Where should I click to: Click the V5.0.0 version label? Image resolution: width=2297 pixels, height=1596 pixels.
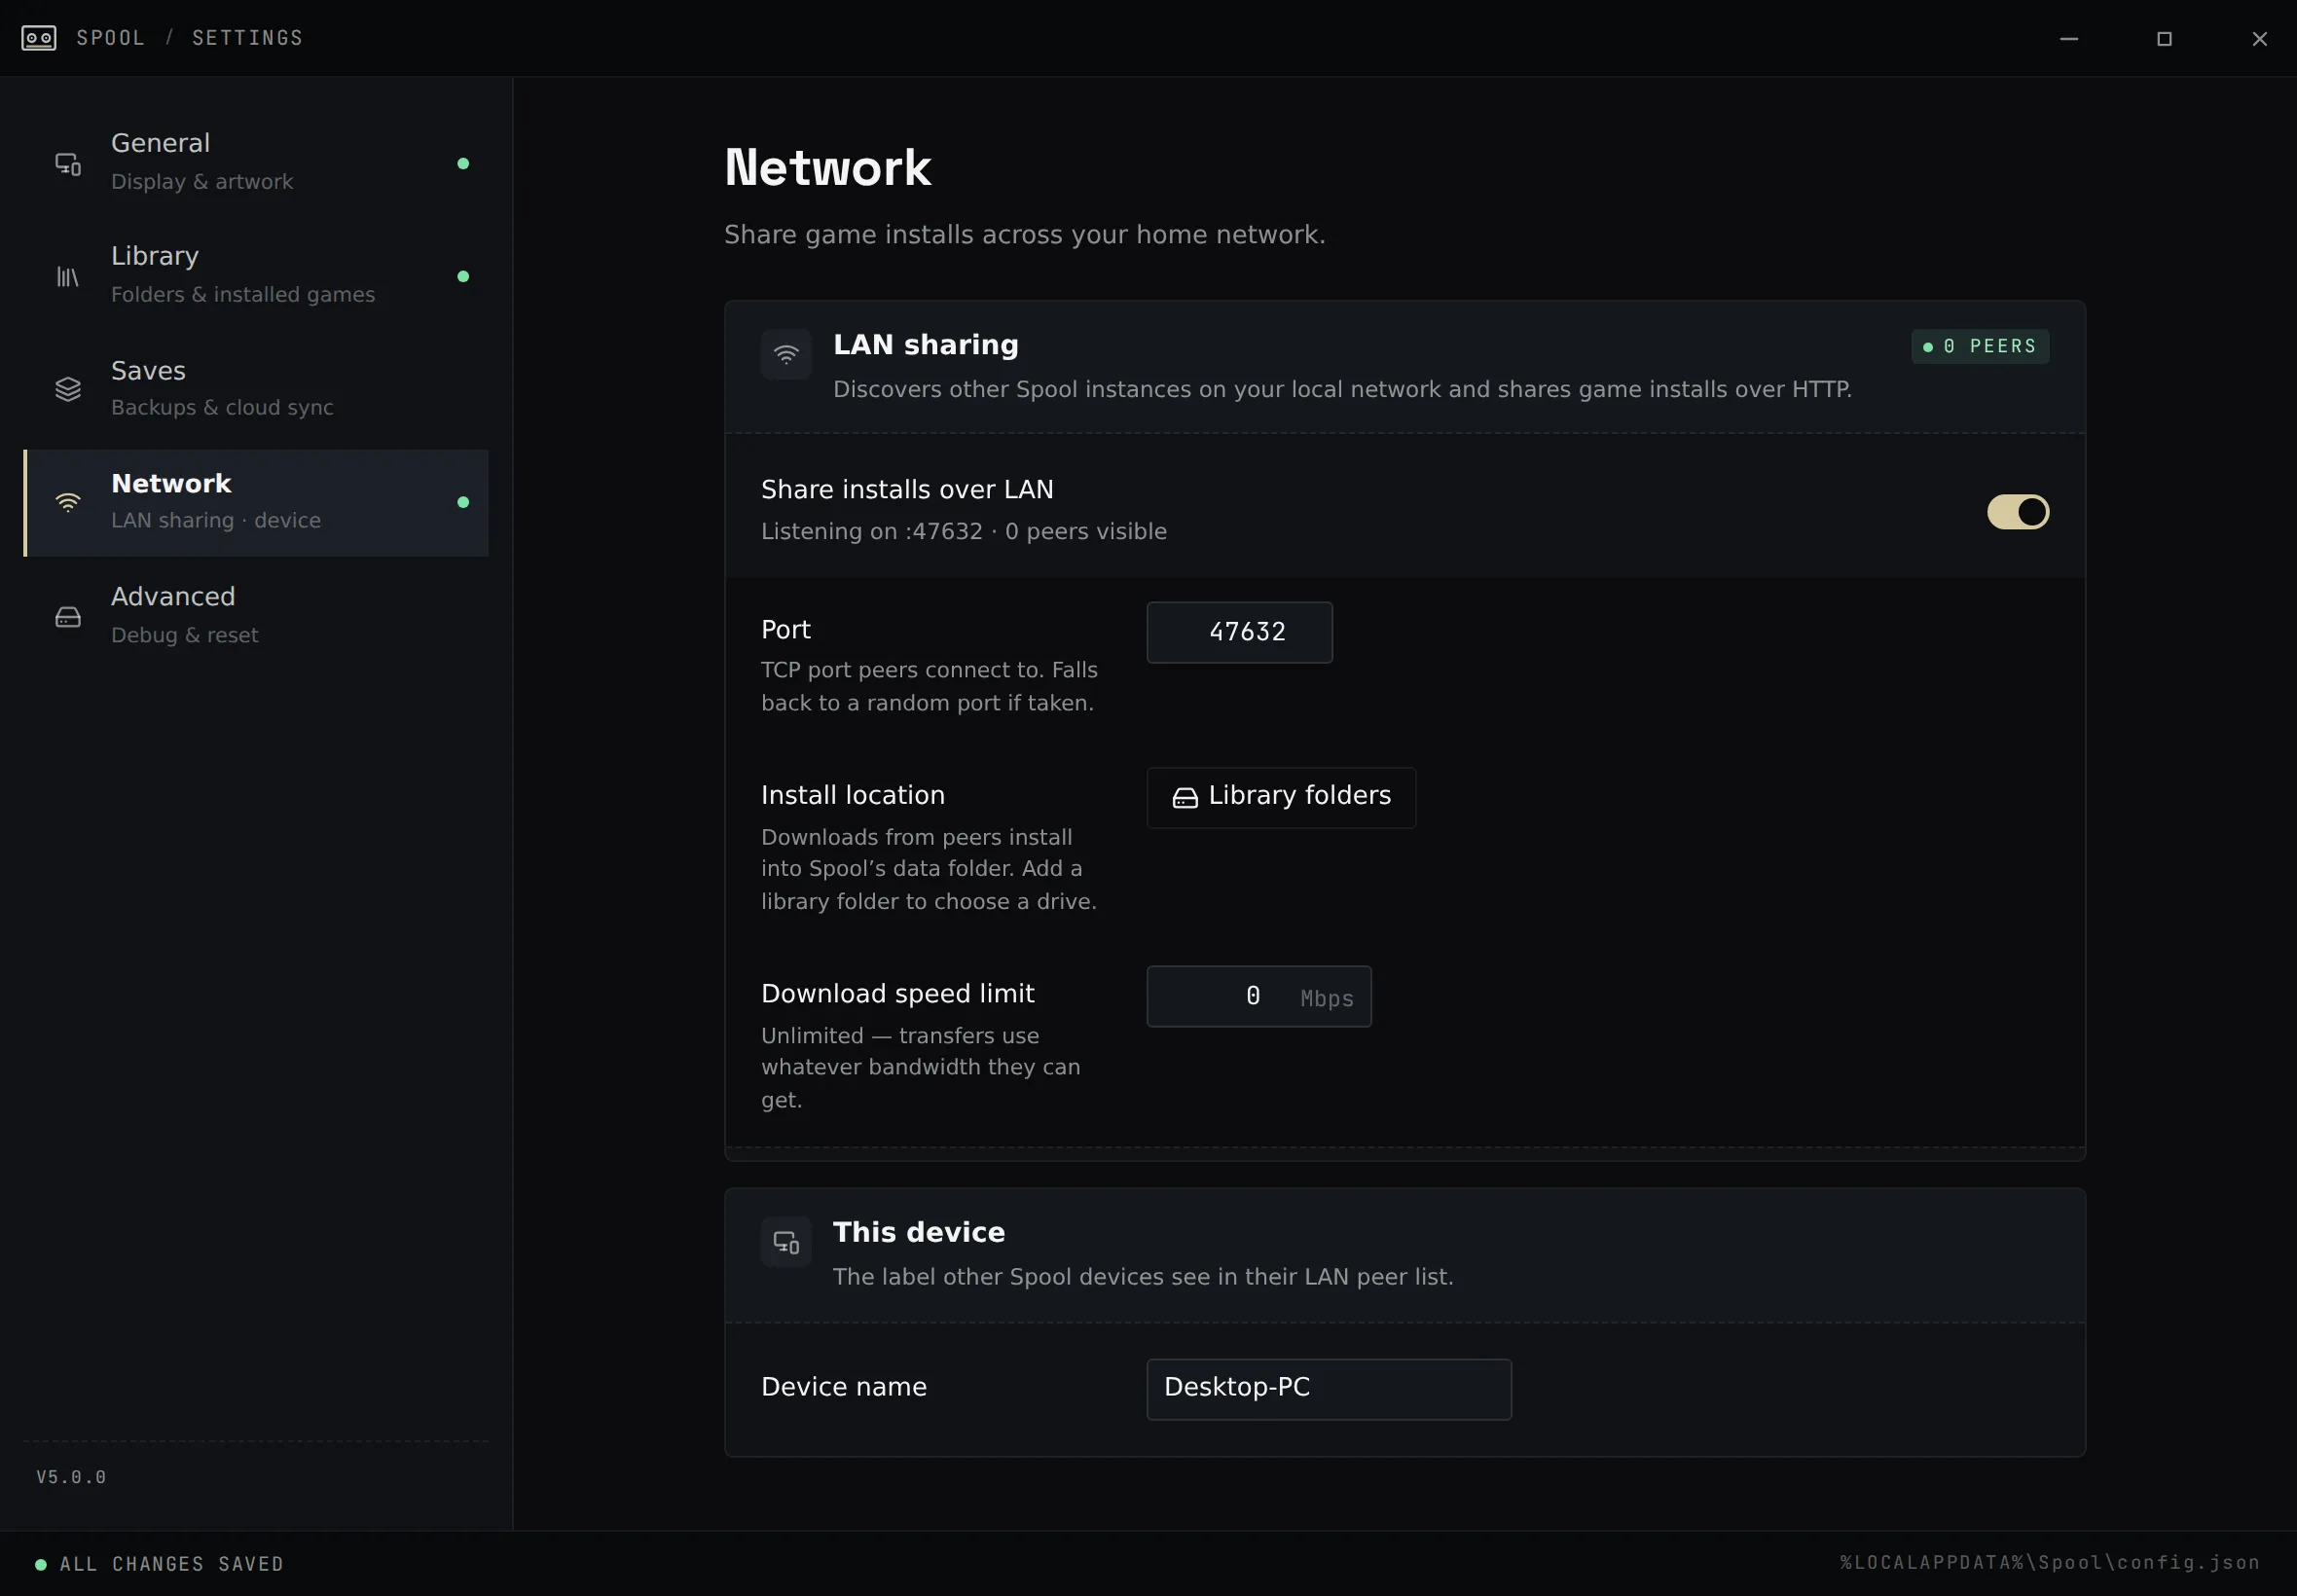pos(71,1477)
